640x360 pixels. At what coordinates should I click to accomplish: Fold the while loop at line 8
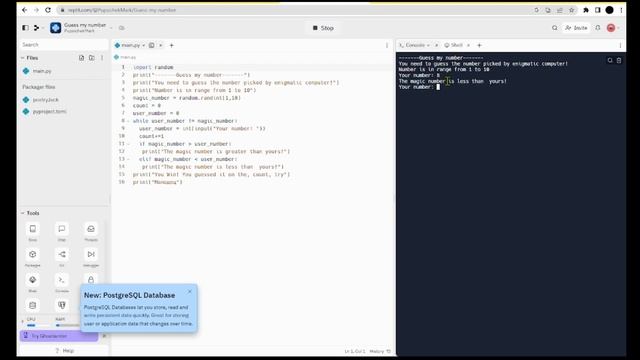[128, 121]
